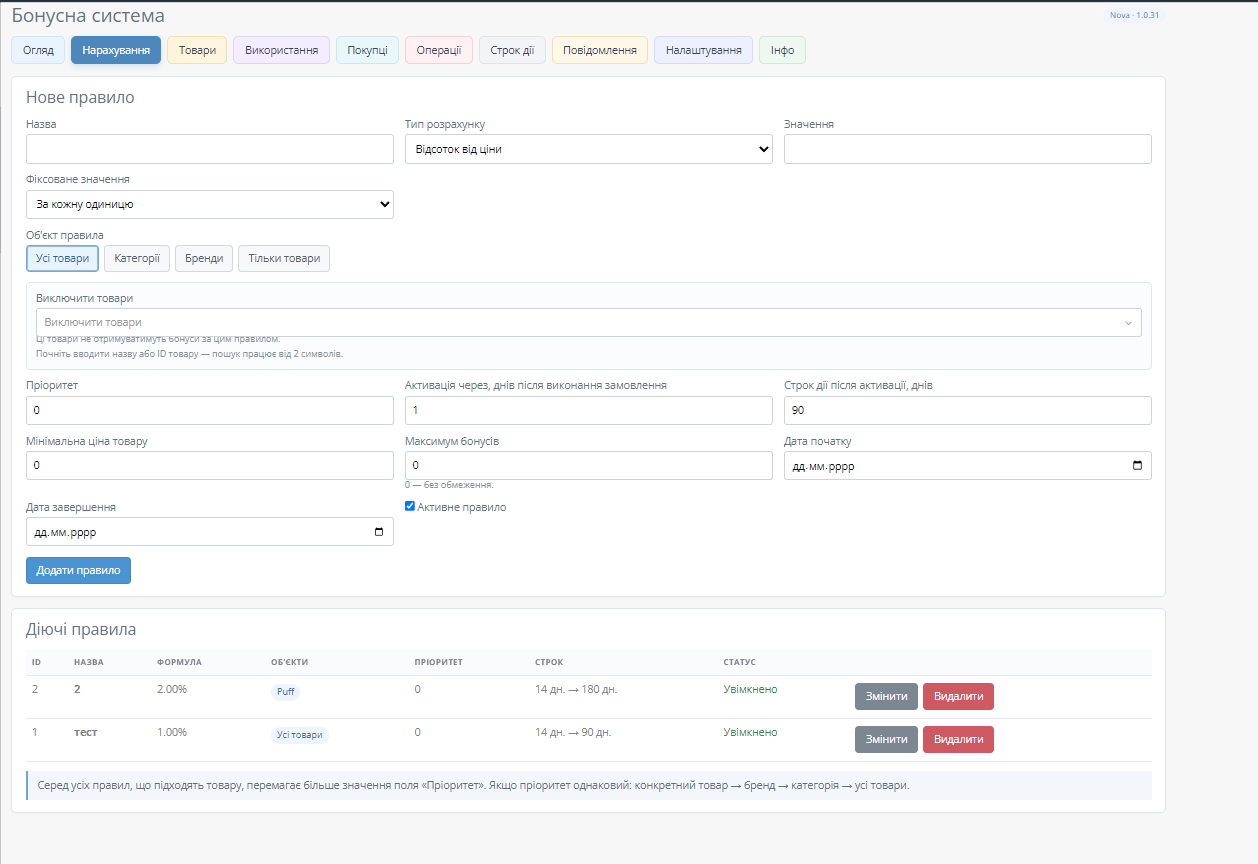The width and height of the screenshot is (1258, 864).
Task: Focus the Назва input field
Action: point(210,149)
